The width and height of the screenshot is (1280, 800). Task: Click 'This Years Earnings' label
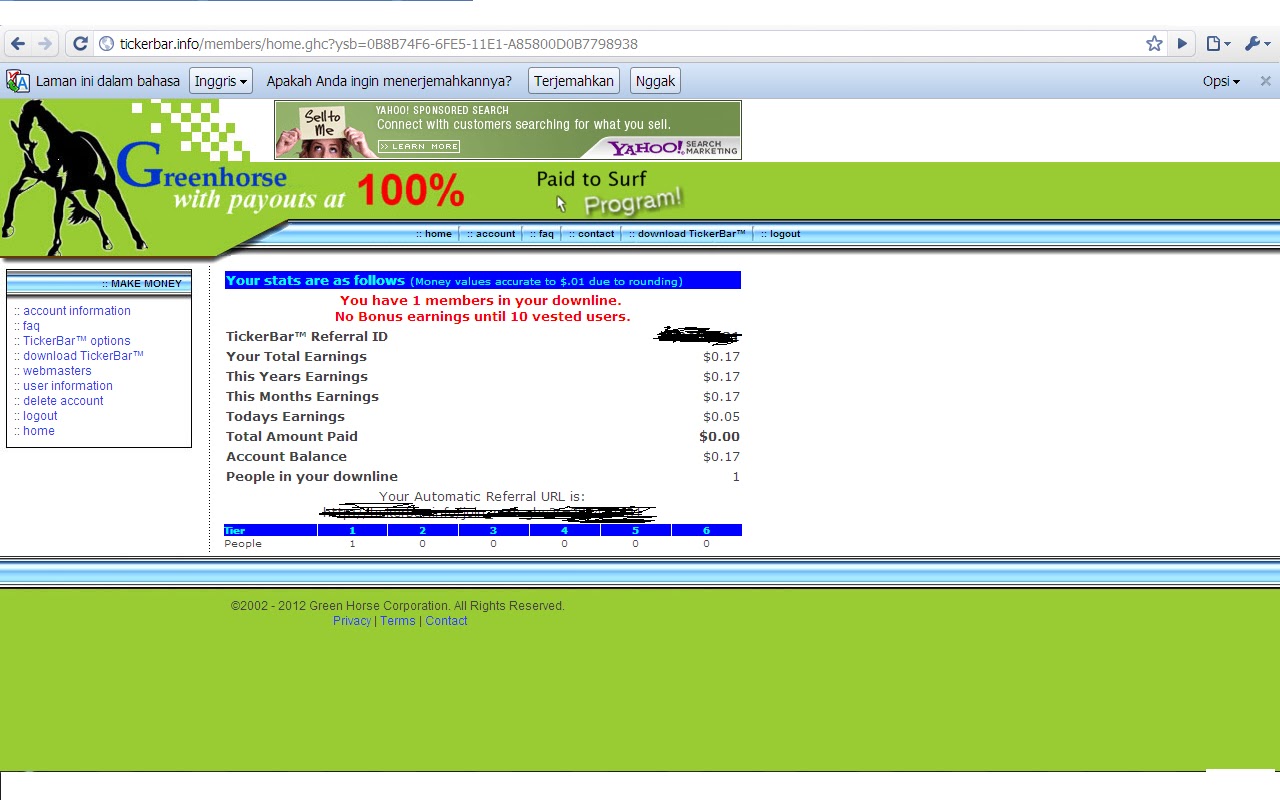coord(297,377)
